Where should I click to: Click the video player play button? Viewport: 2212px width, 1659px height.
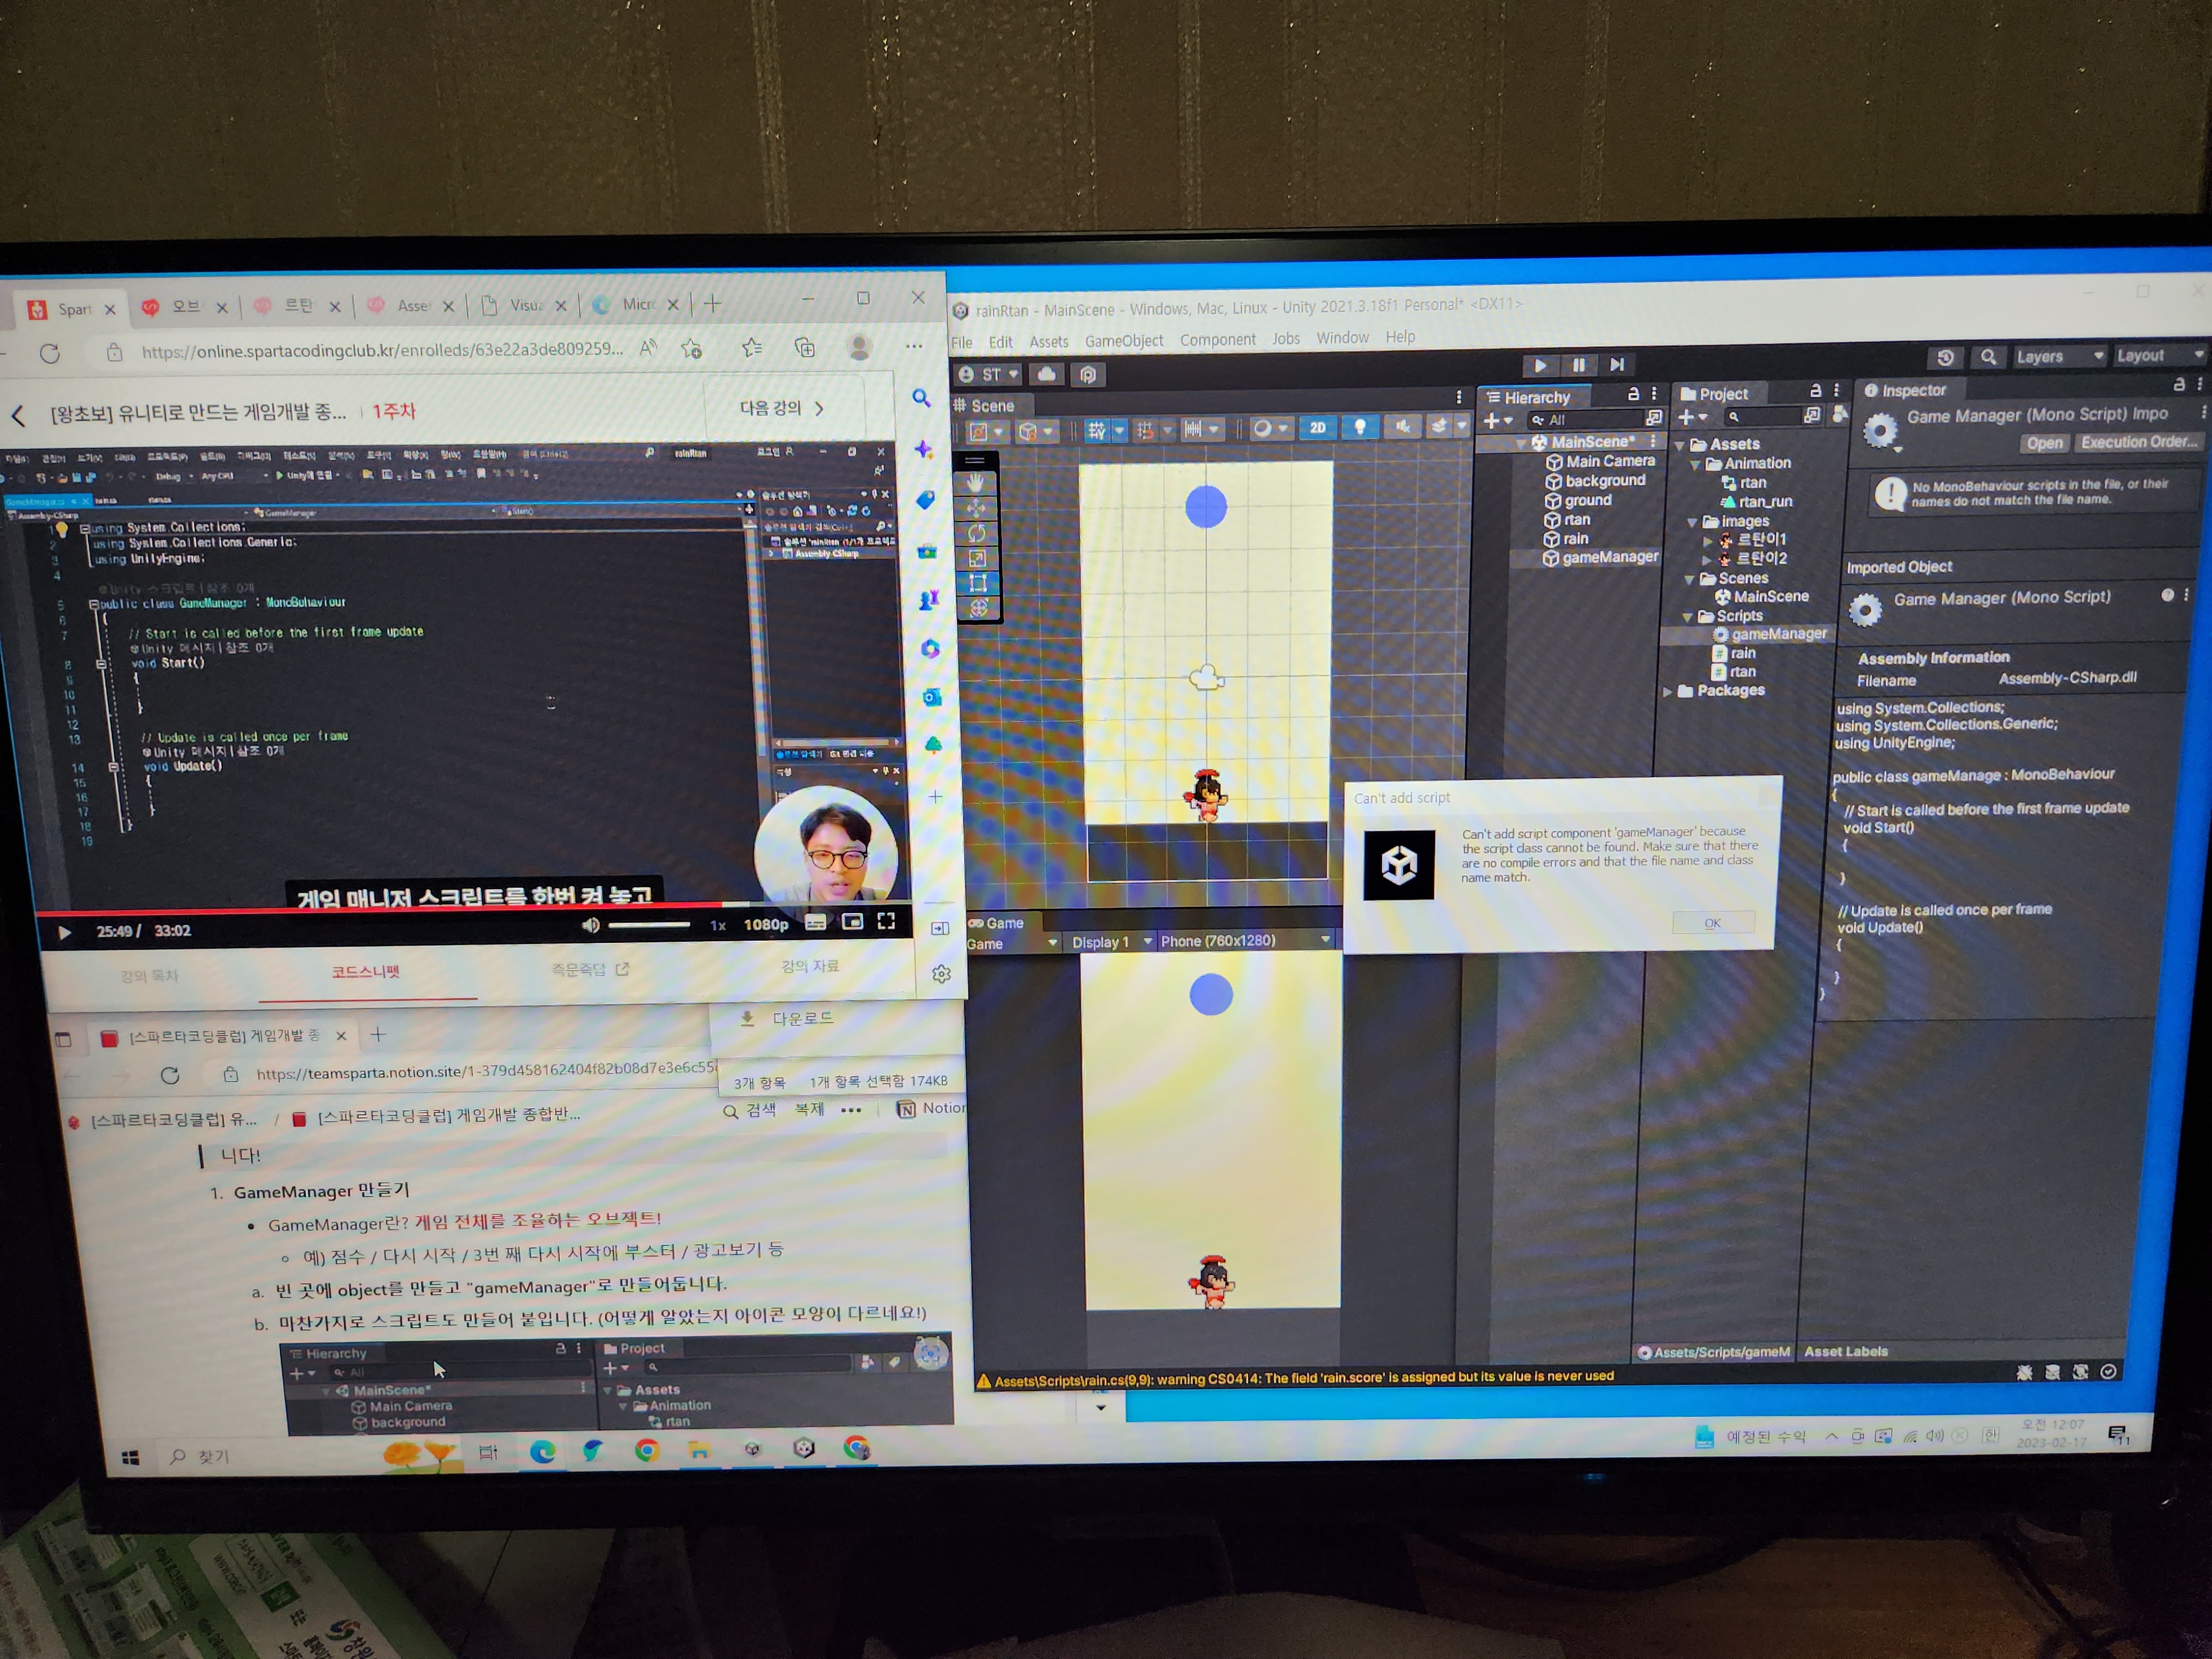tap(64, 933)
